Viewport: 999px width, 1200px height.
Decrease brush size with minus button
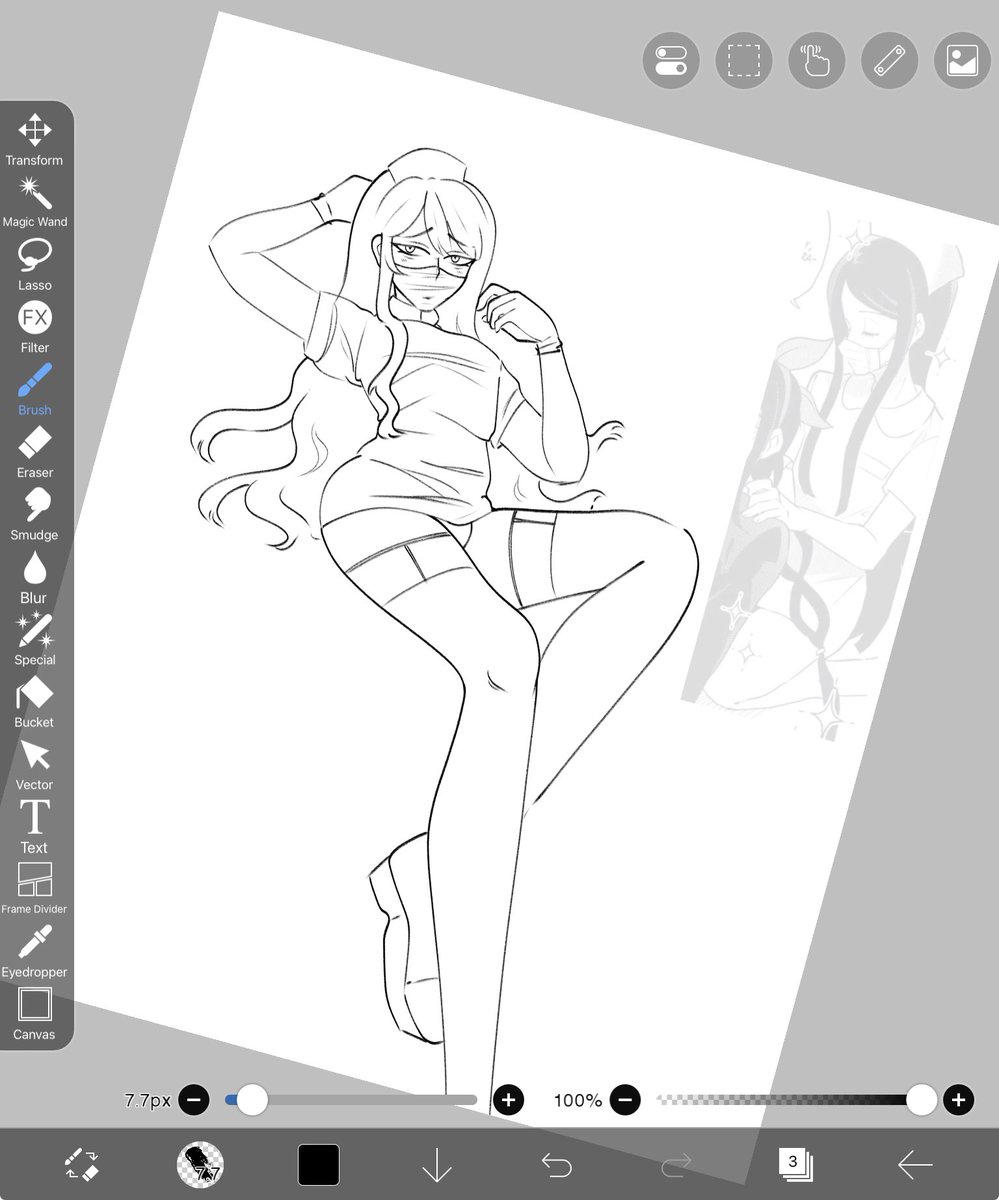194,1100
